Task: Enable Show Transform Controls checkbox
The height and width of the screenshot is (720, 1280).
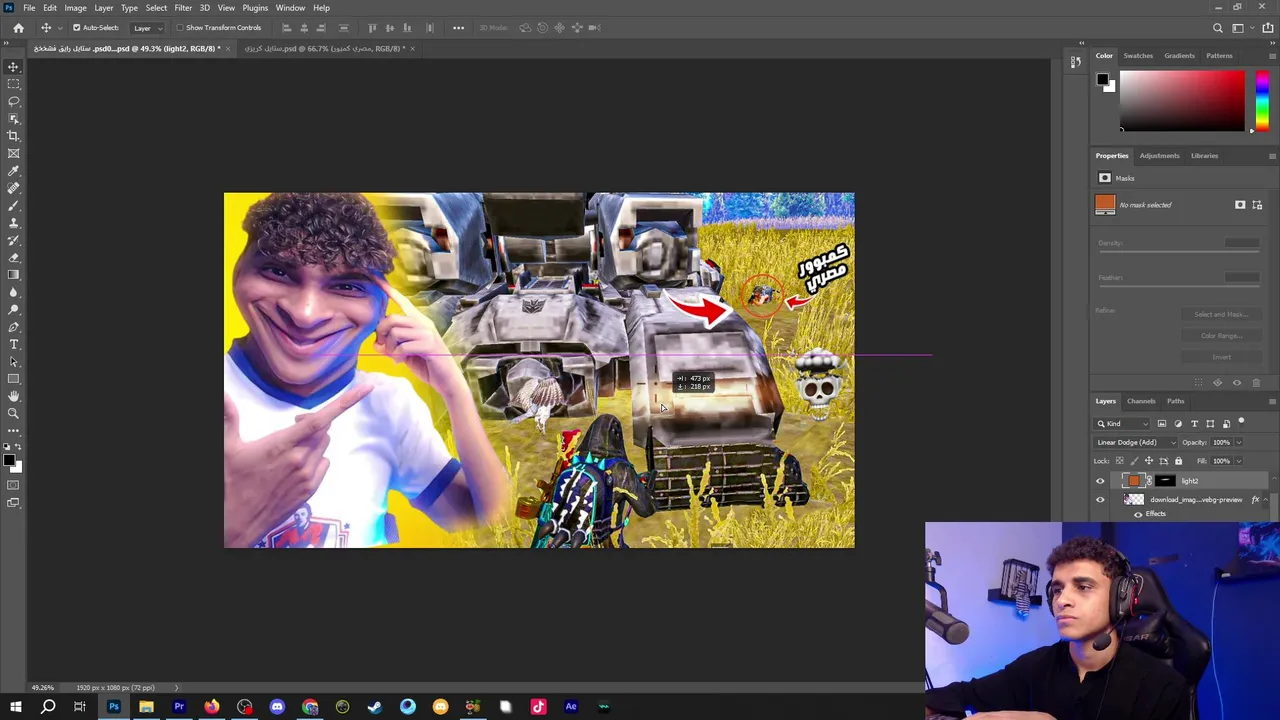Action: point(180,28)
